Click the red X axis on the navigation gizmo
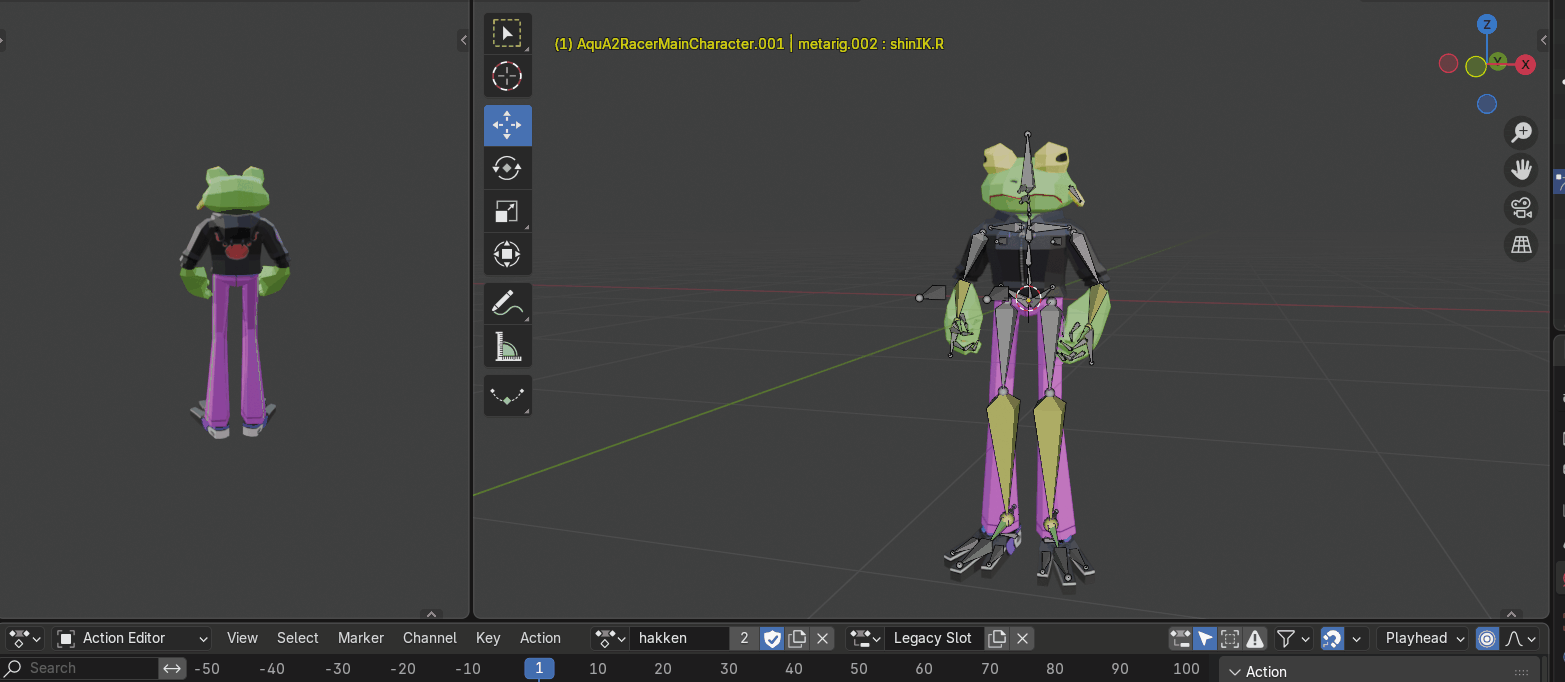The height and width of the screenshot is (682, 1565). tap(1525, 64)
